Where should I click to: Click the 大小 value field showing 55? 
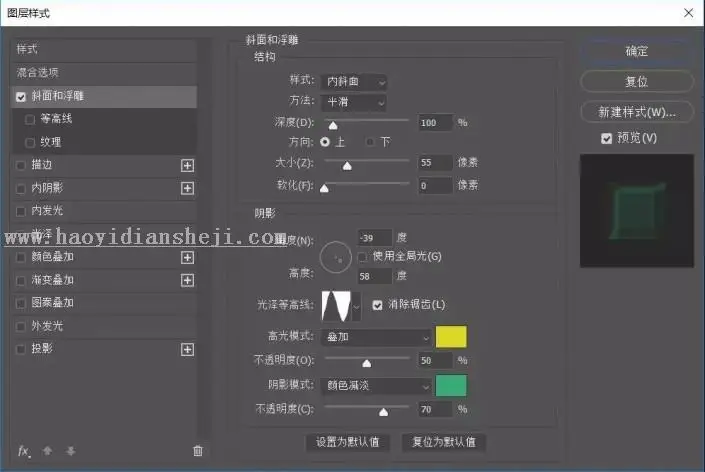[435, 163]
